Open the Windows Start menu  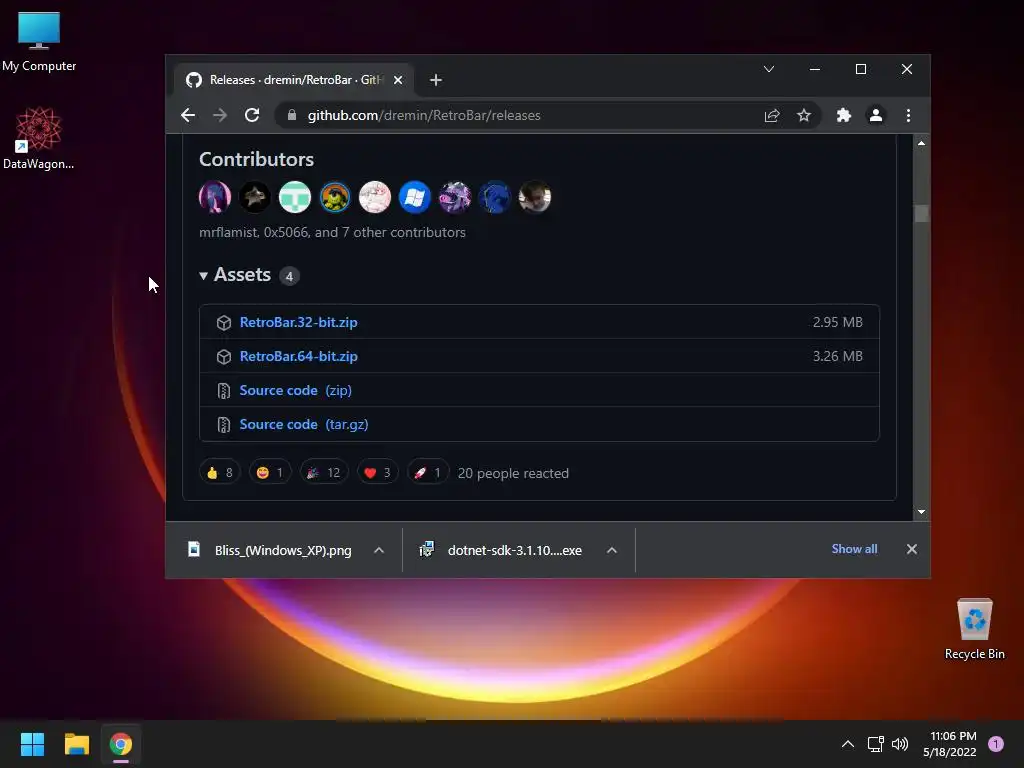tap(32, 744)
